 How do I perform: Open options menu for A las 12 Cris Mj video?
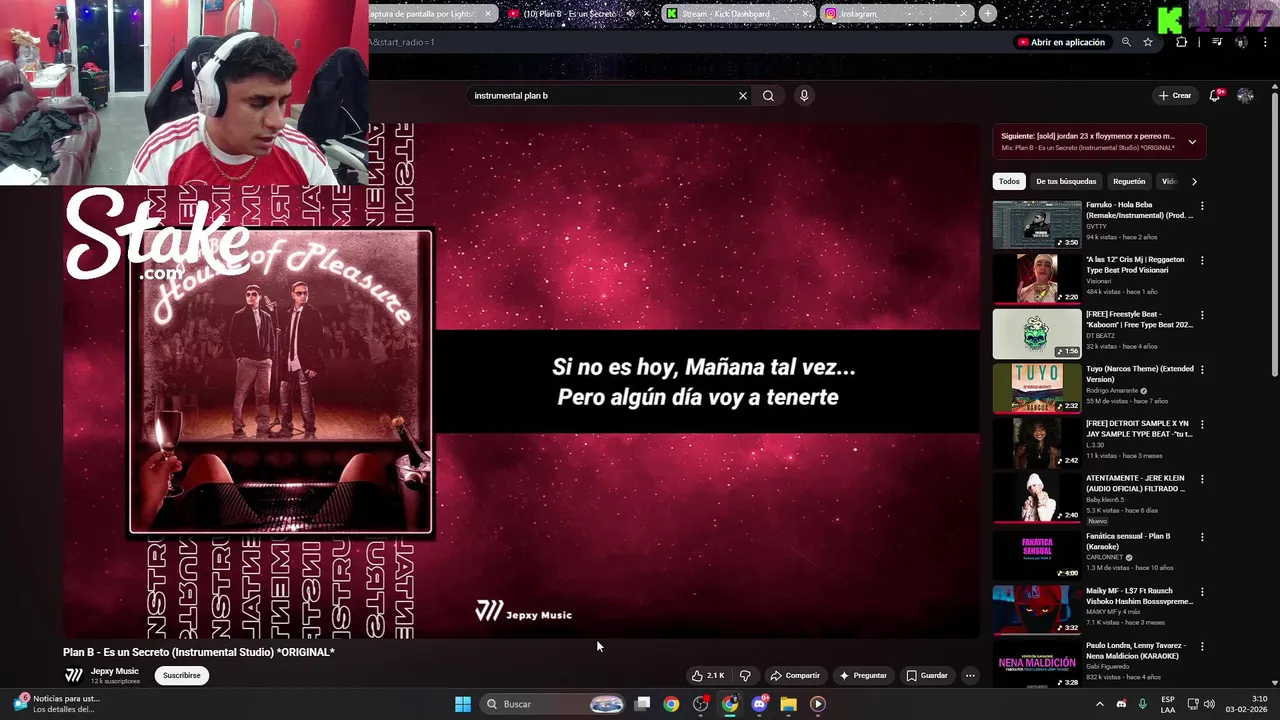tap(1202, 260)
